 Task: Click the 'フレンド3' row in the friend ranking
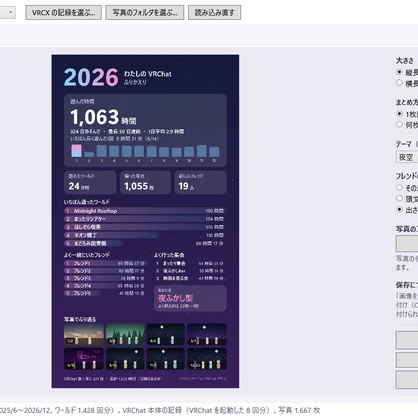click(105, 278)
